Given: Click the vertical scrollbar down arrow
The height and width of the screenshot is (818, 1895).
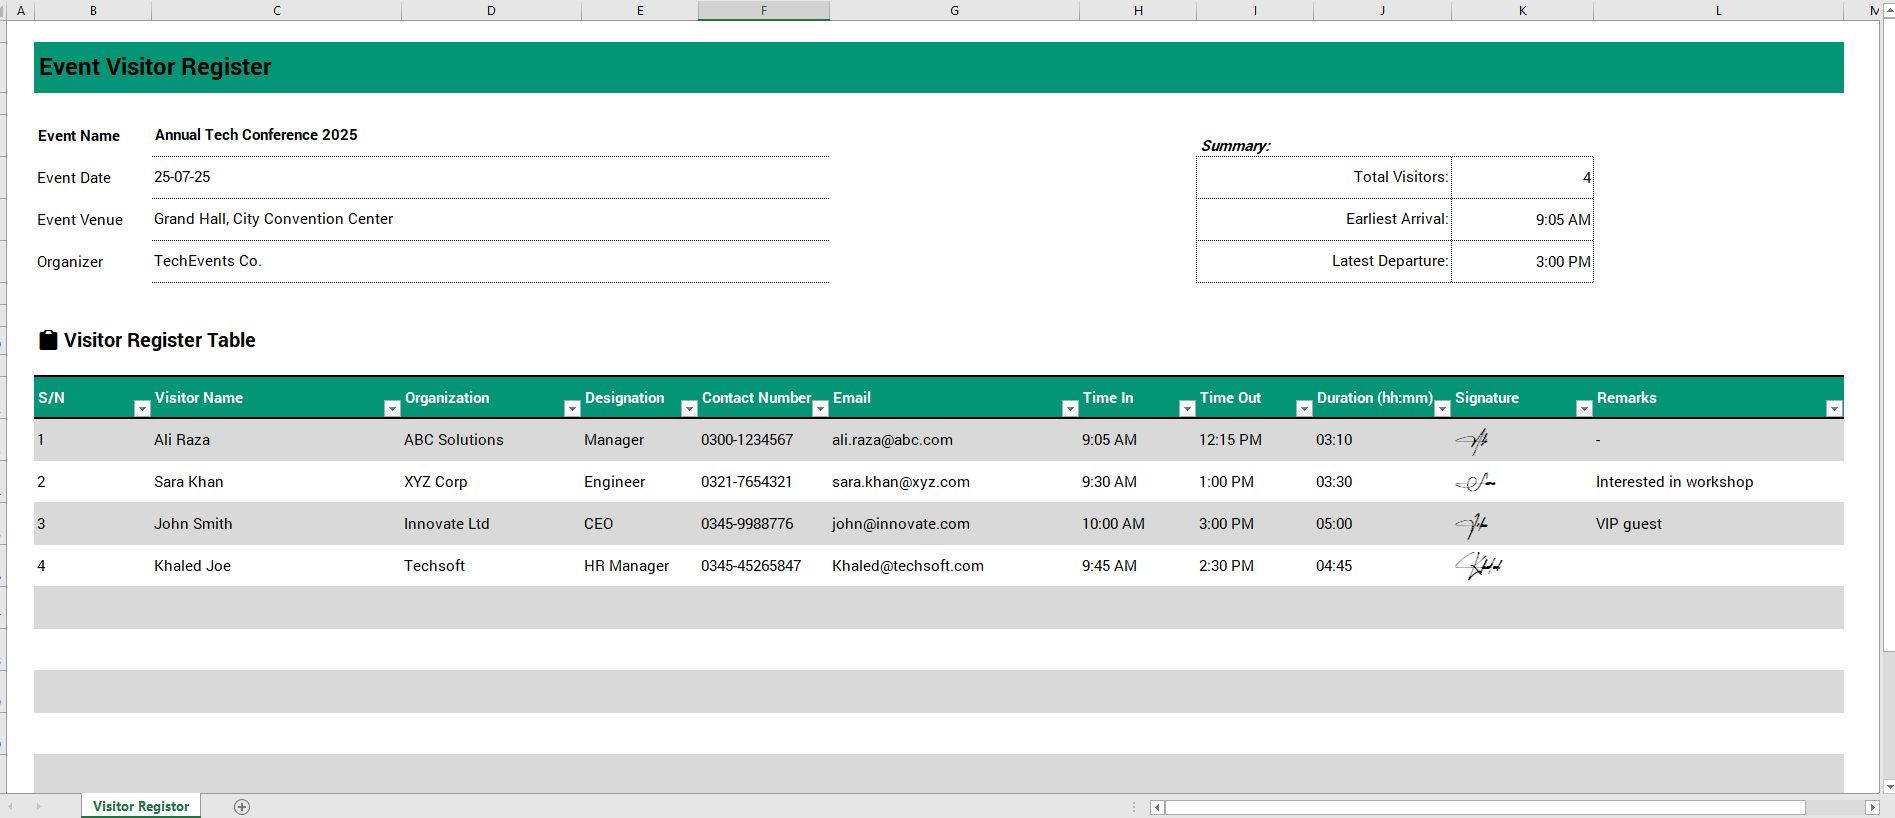Looking at the screenshot, I should click(x=1888, y=786).
